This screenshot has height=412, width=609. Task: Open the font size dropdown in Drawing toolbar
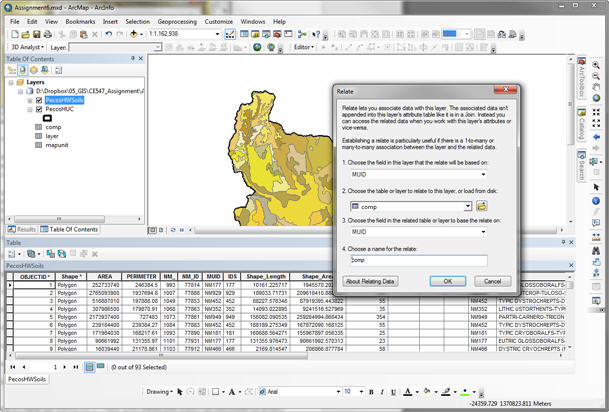point(361,392)
